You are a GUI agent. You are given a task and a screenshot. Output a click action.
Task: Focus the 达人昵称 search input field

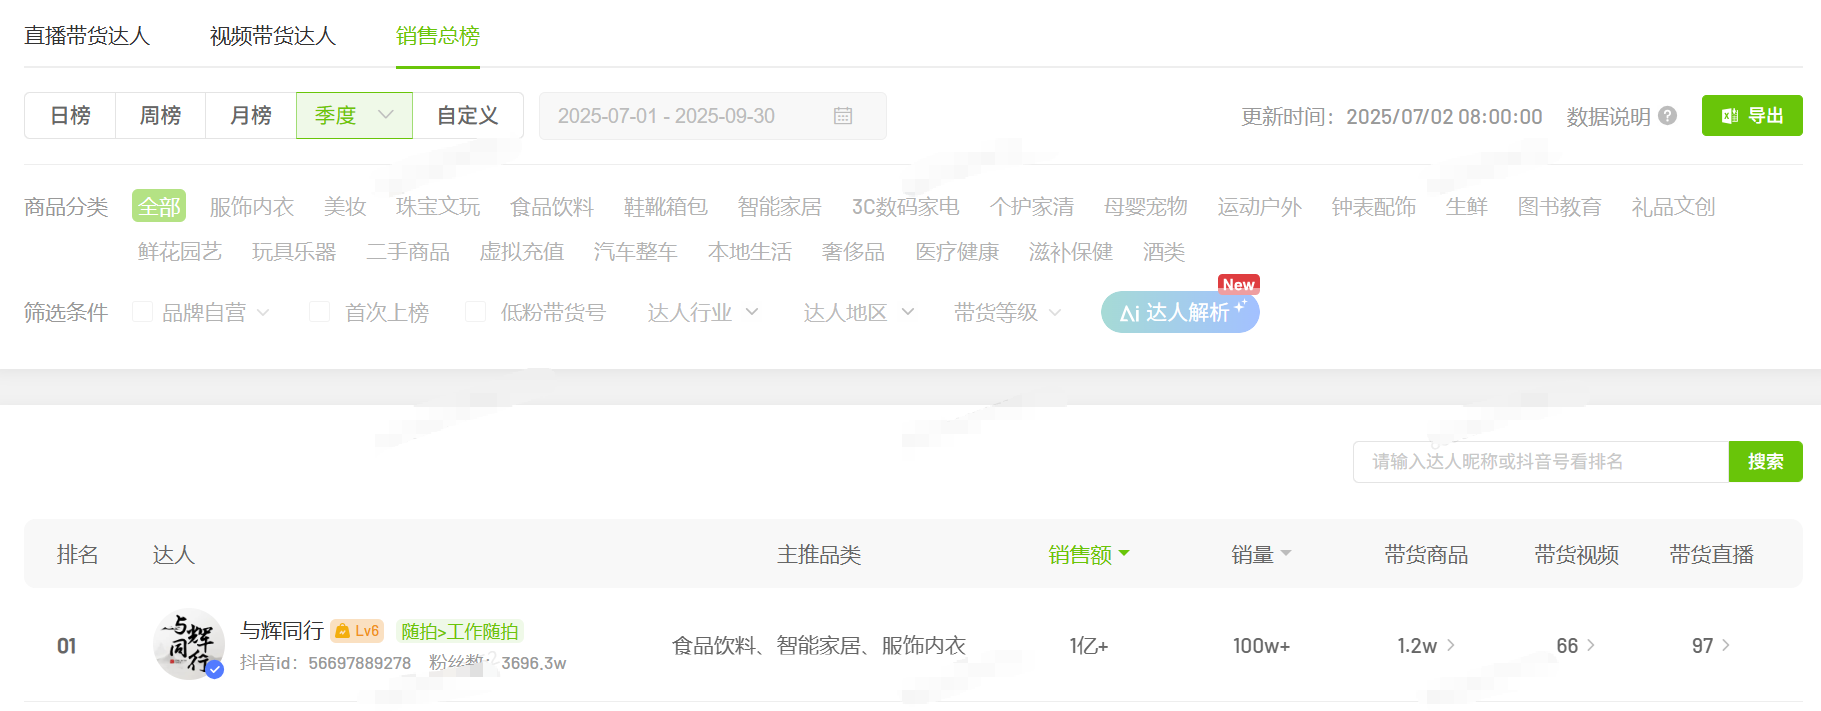coord(1540,462)
